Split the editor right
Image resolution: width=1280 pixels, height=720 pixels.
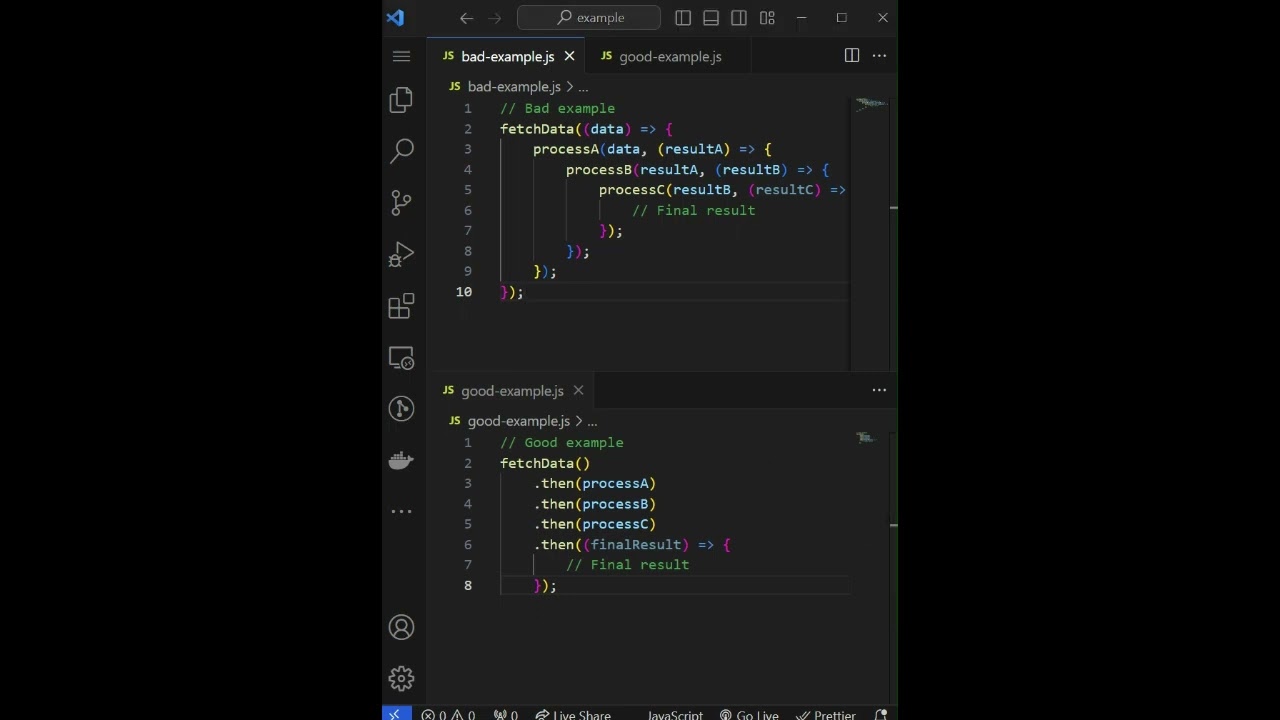coord(852,56)
